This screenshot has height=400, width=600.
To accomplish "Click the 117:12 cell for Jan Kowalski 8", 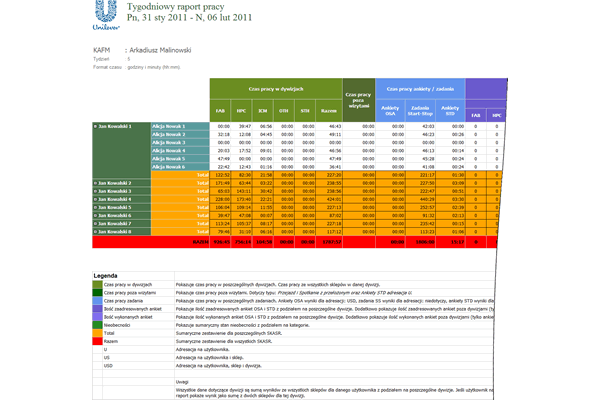I will click(x=329, y=232).
